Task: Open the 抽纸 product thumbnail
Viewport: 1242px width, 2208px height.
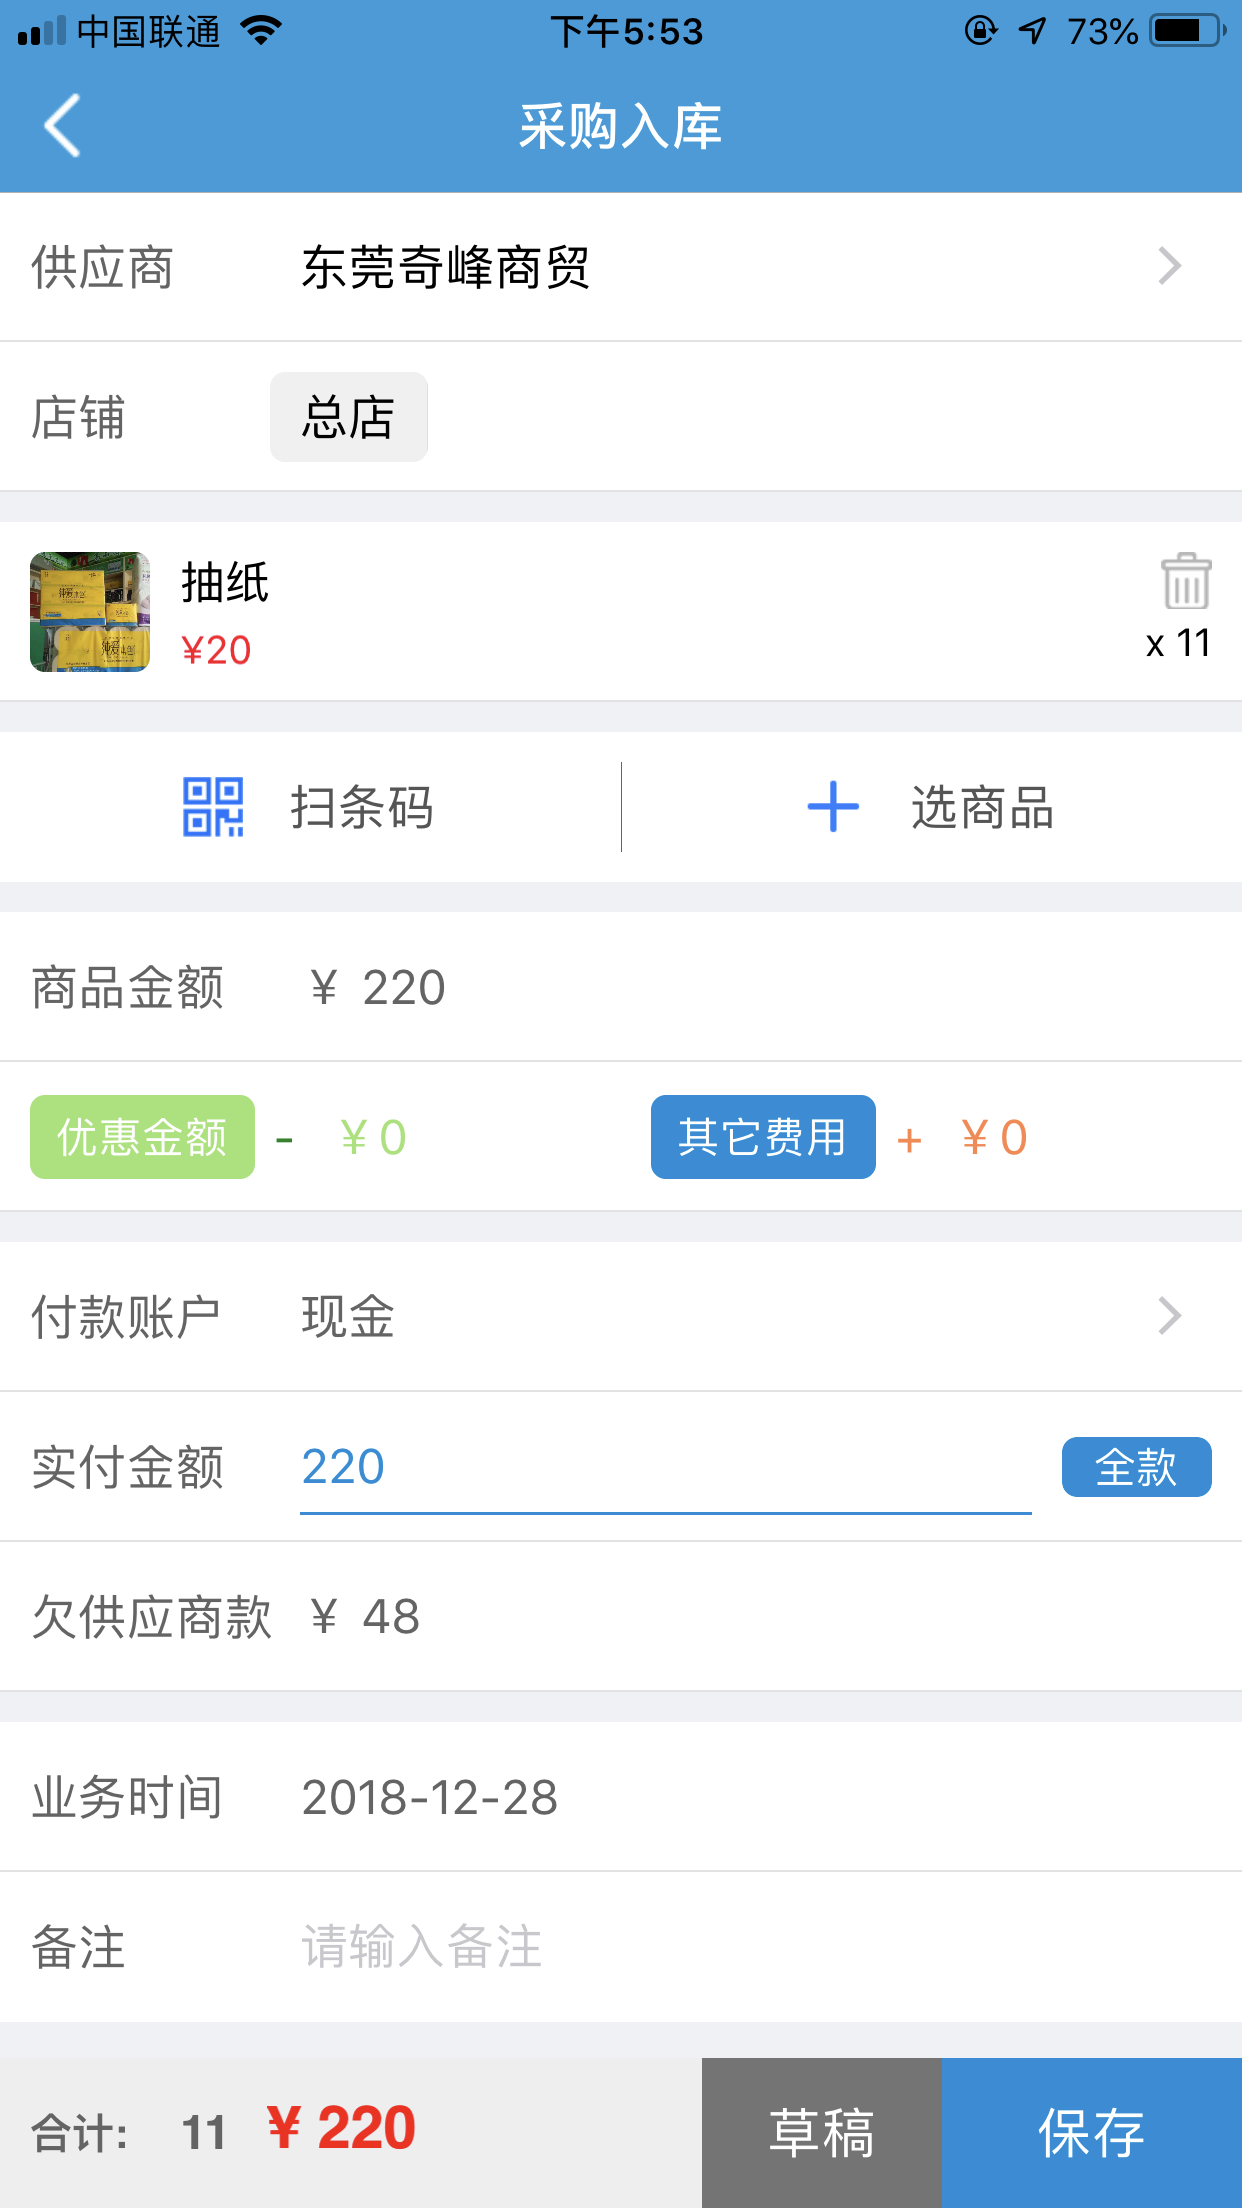Action: point(90,612)
